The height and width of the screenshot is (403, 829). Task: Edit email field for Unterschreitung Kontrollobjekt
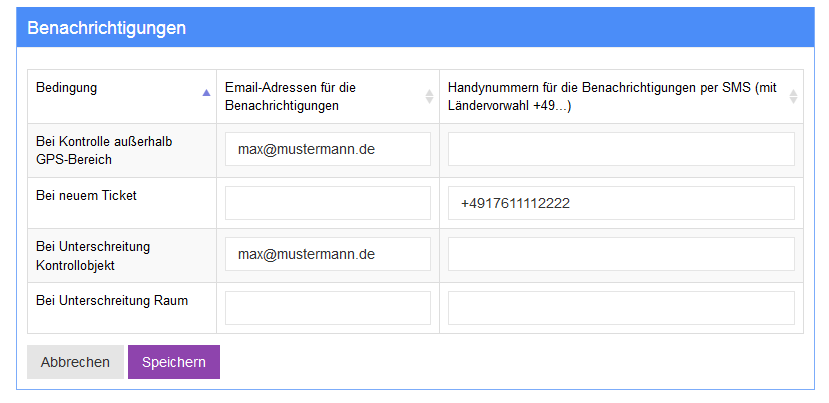pos(328,254)
